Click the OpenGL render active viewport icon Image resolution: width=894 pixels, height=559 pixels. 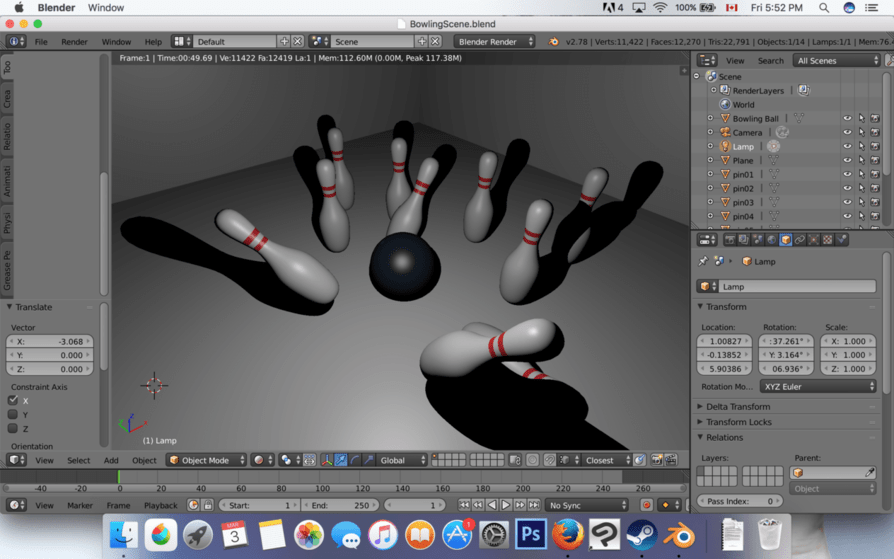coord(656,460)
